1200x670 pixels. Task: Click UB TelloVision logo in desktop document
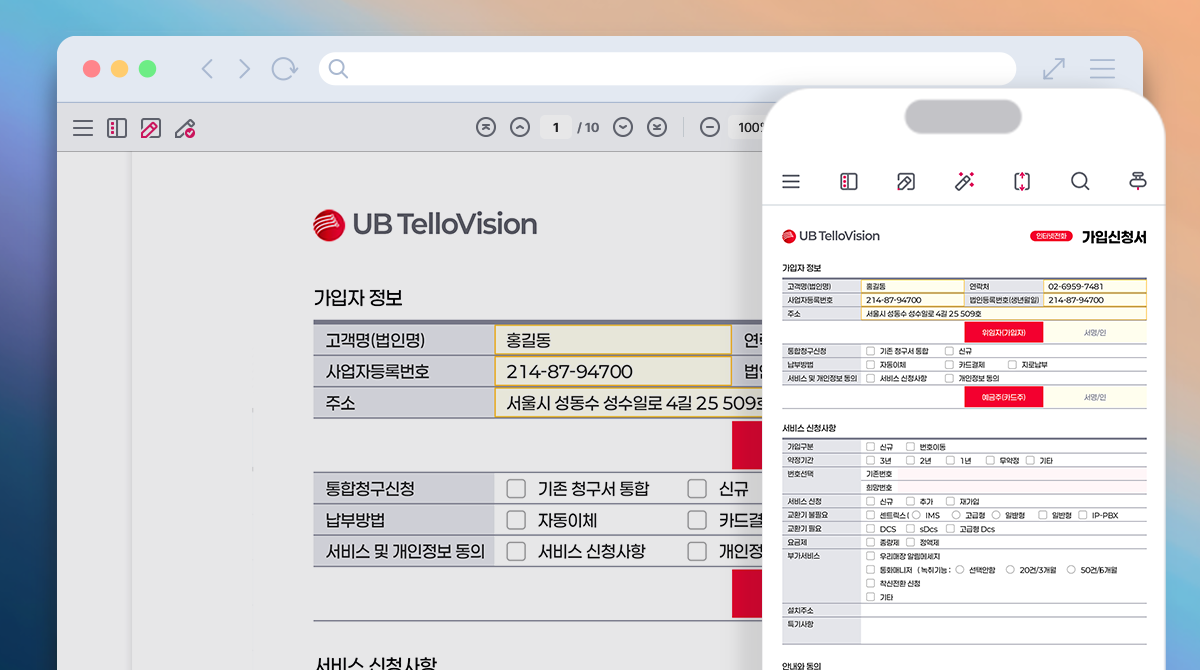click(425, 224)
